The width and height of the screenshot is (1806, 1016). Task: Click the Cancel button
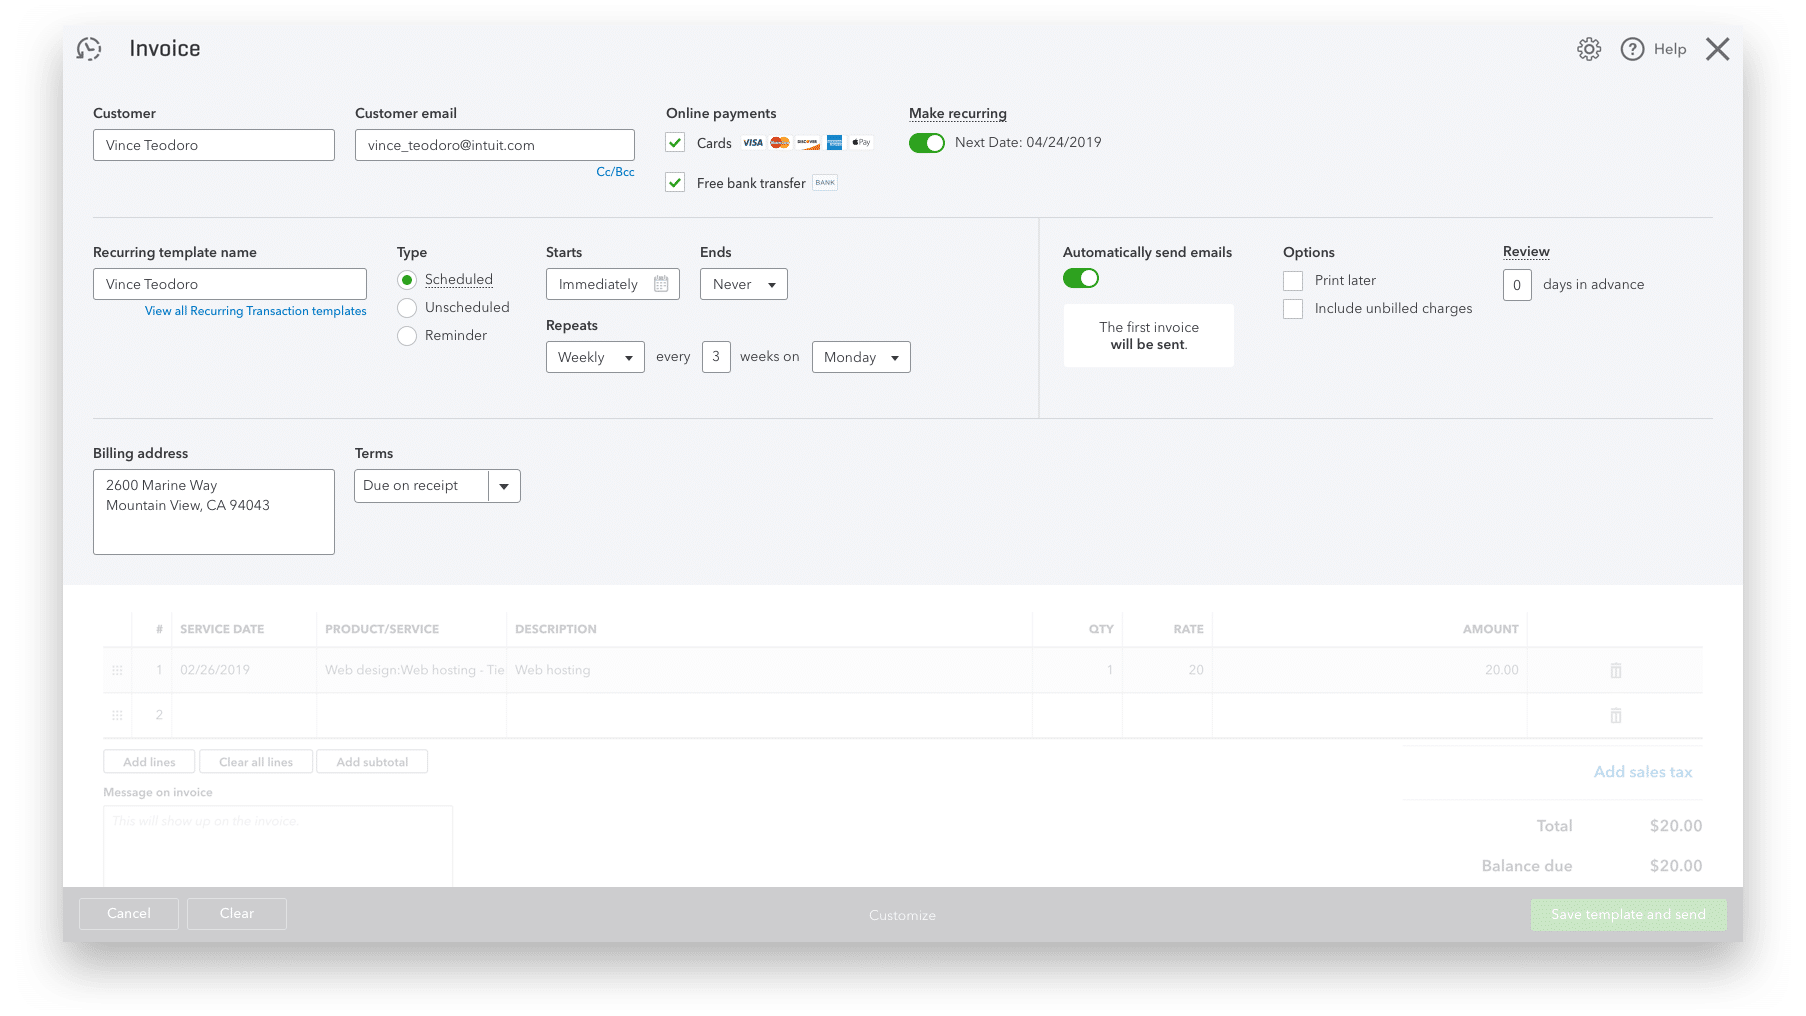129,914
